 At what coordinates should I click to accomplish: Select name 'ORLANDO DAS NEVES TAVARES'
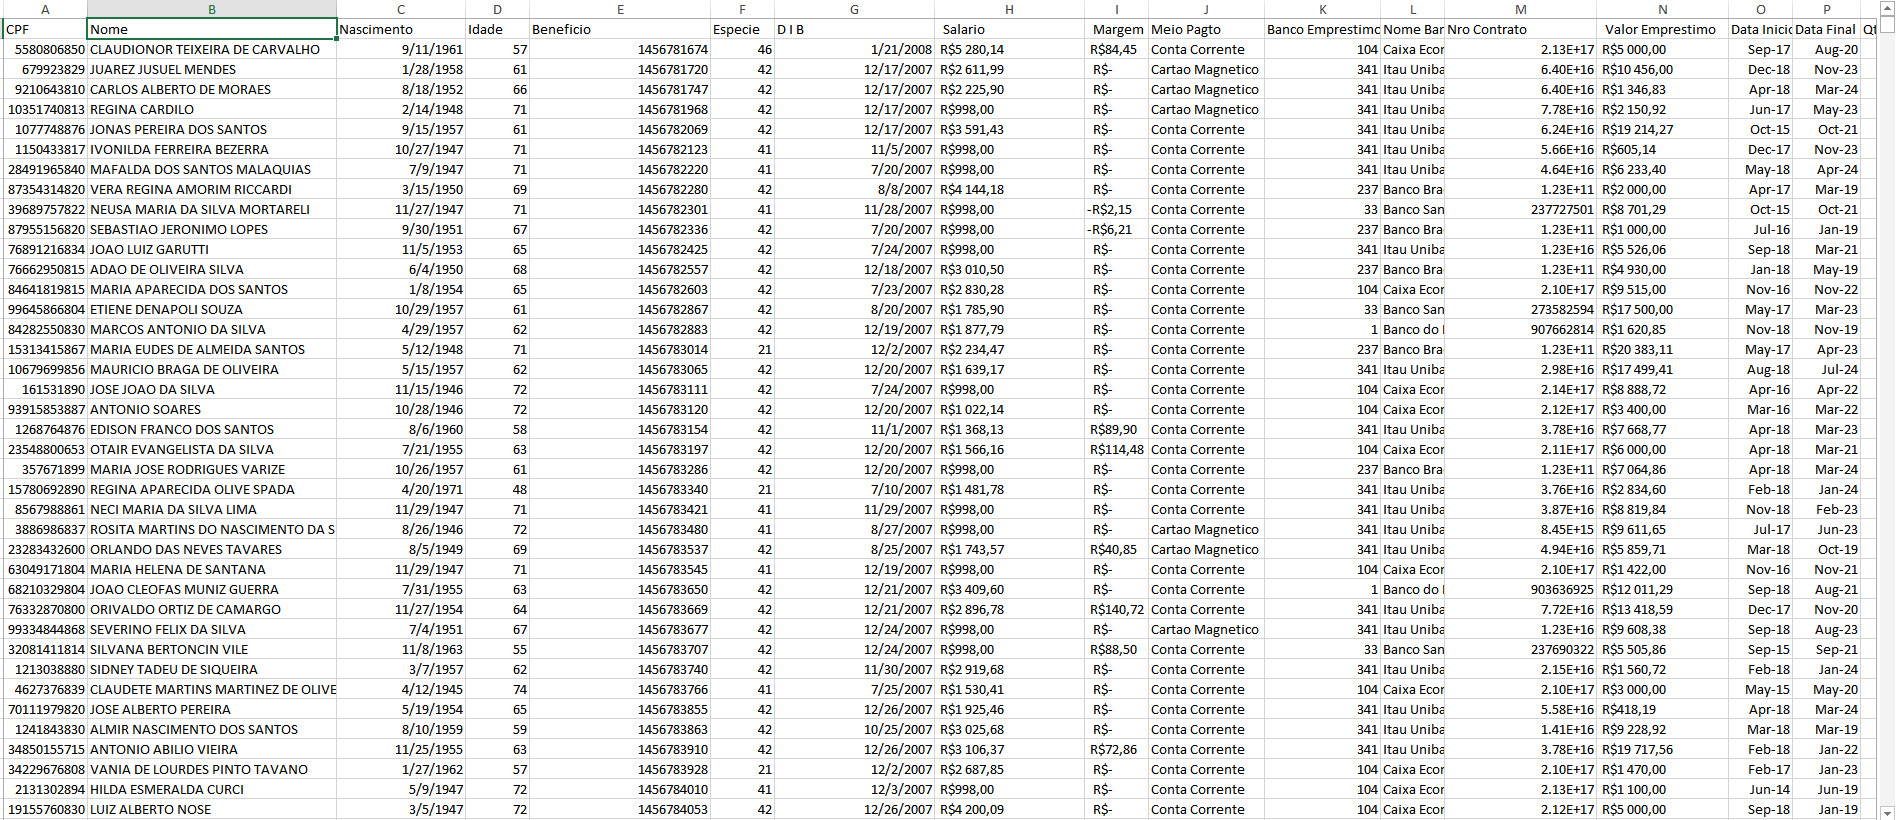[x=186, y=549]
